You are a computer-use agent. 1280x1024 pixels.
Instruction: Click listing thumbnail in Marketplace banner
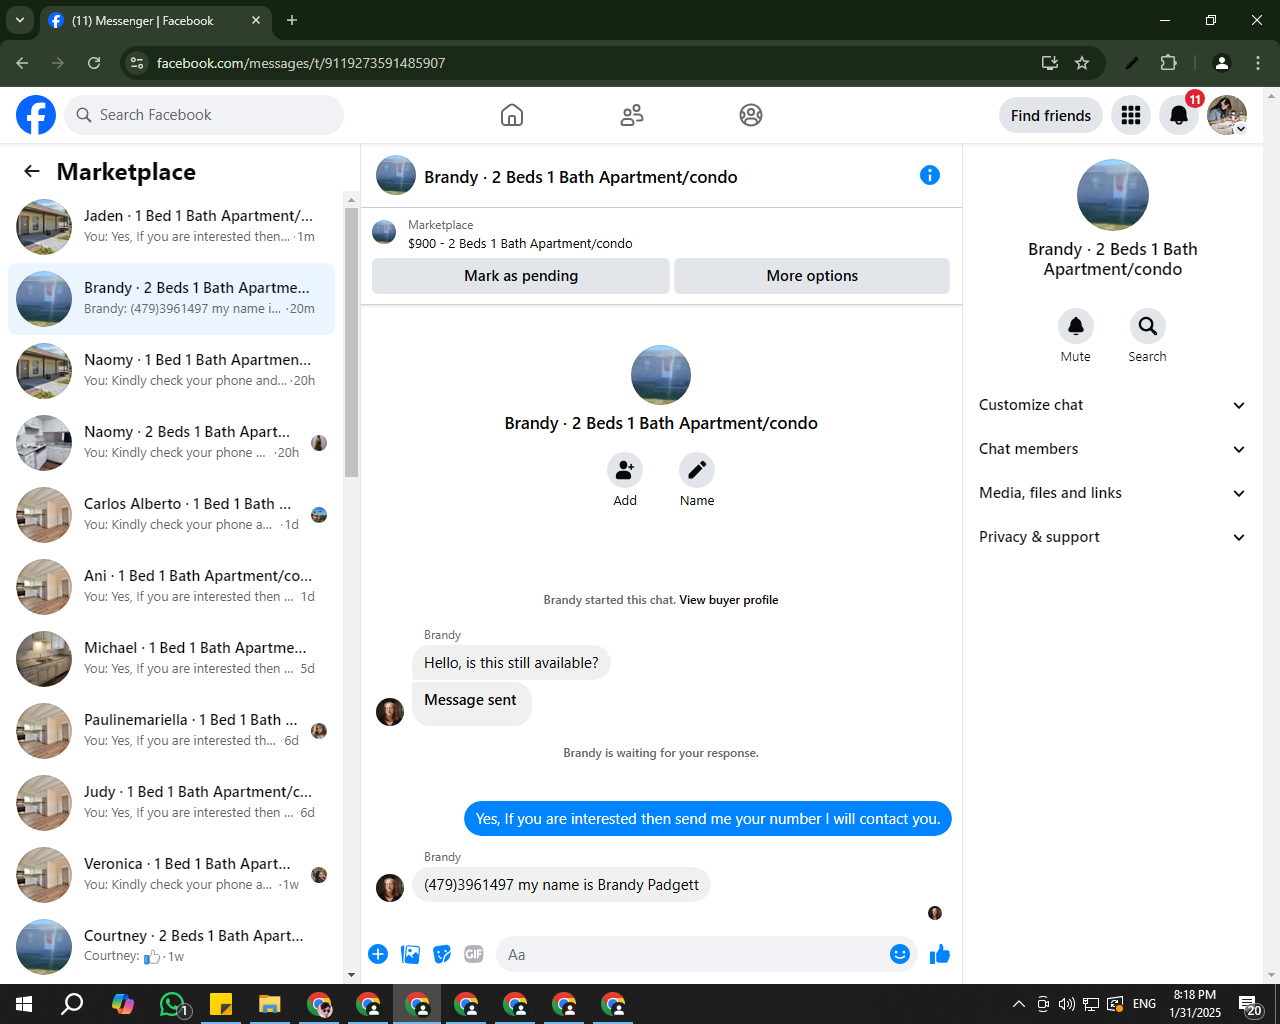(384, 233)
